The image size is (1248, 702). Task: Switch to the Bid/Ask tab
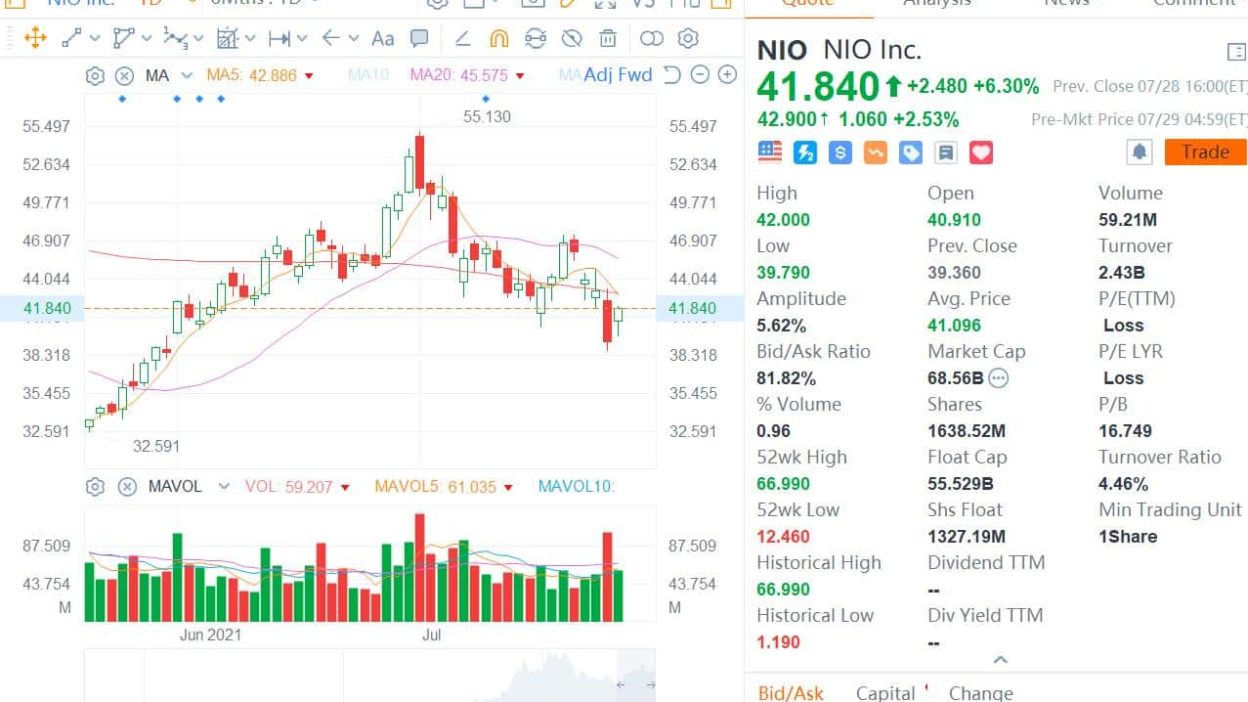(x=790, y=693)
